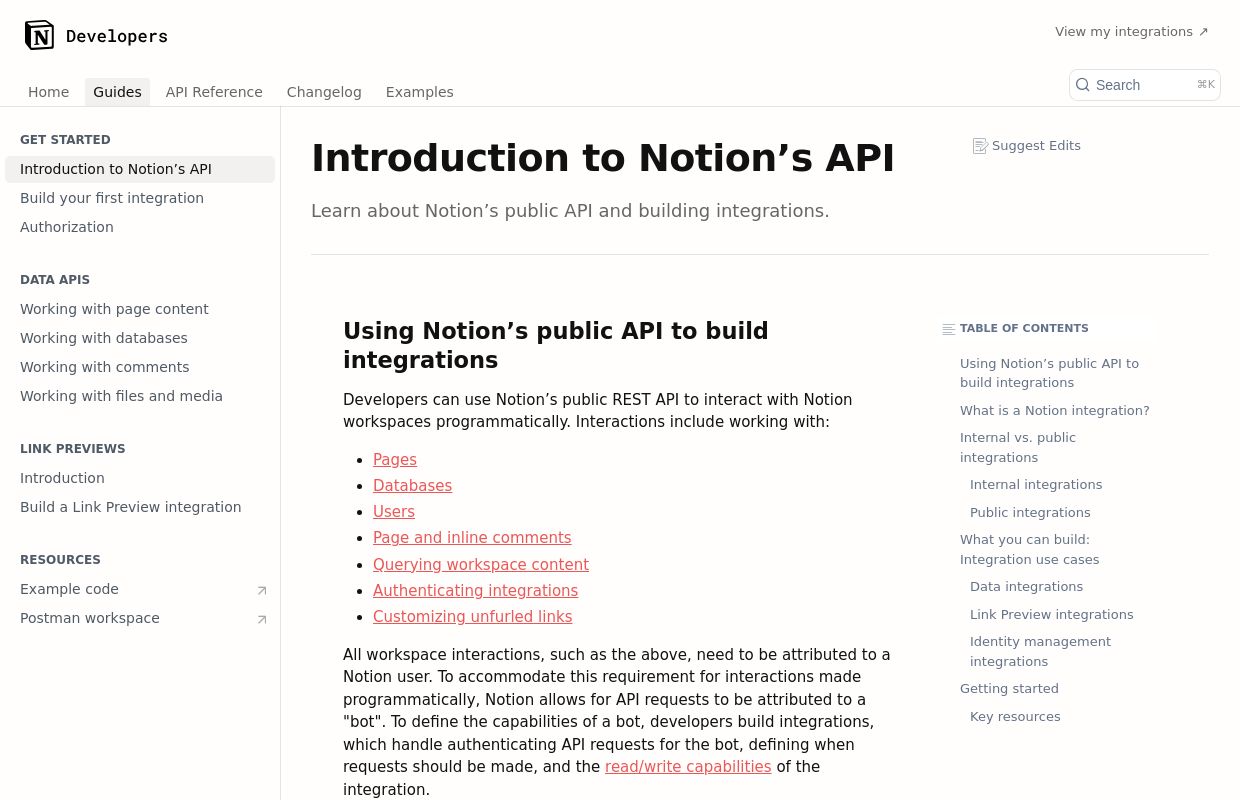Screen dimensions: 1240x800
Task: Click external-link arrow beside Postman workspace
Action: (x=262, y=620)
